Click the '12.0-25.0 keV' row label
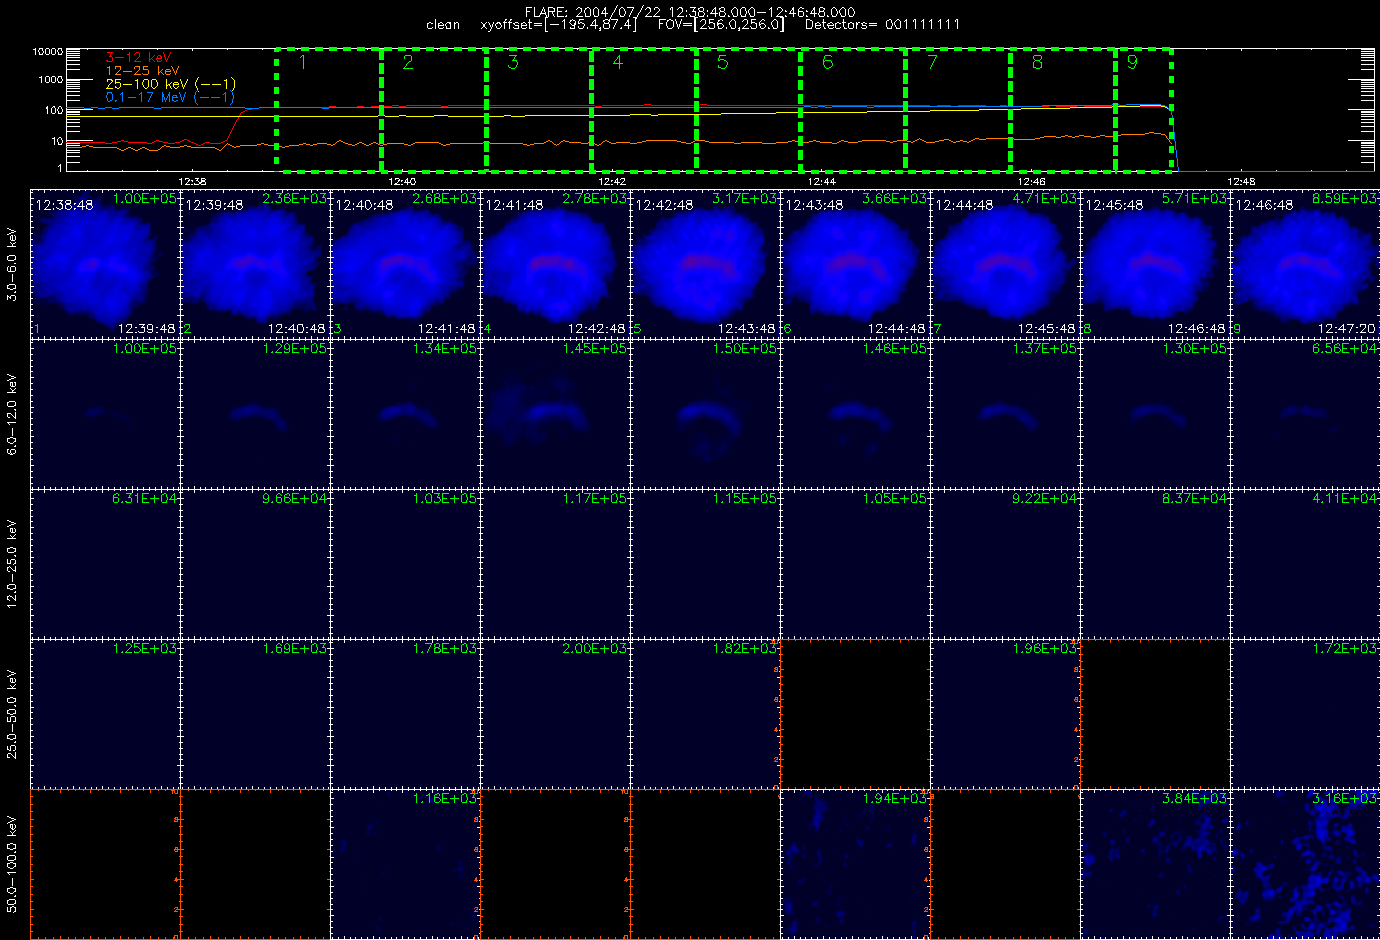1380x940 pixels. (12, 564)
